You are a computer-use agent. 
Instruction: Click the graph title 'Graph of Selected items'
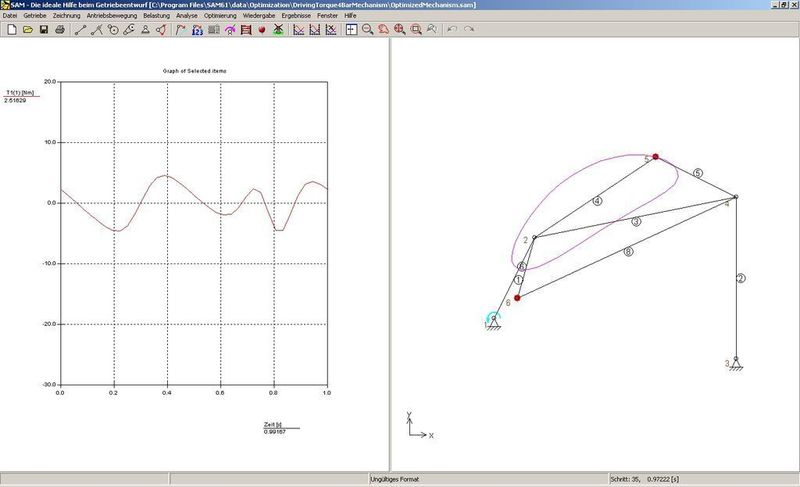[x=194, y=71]
